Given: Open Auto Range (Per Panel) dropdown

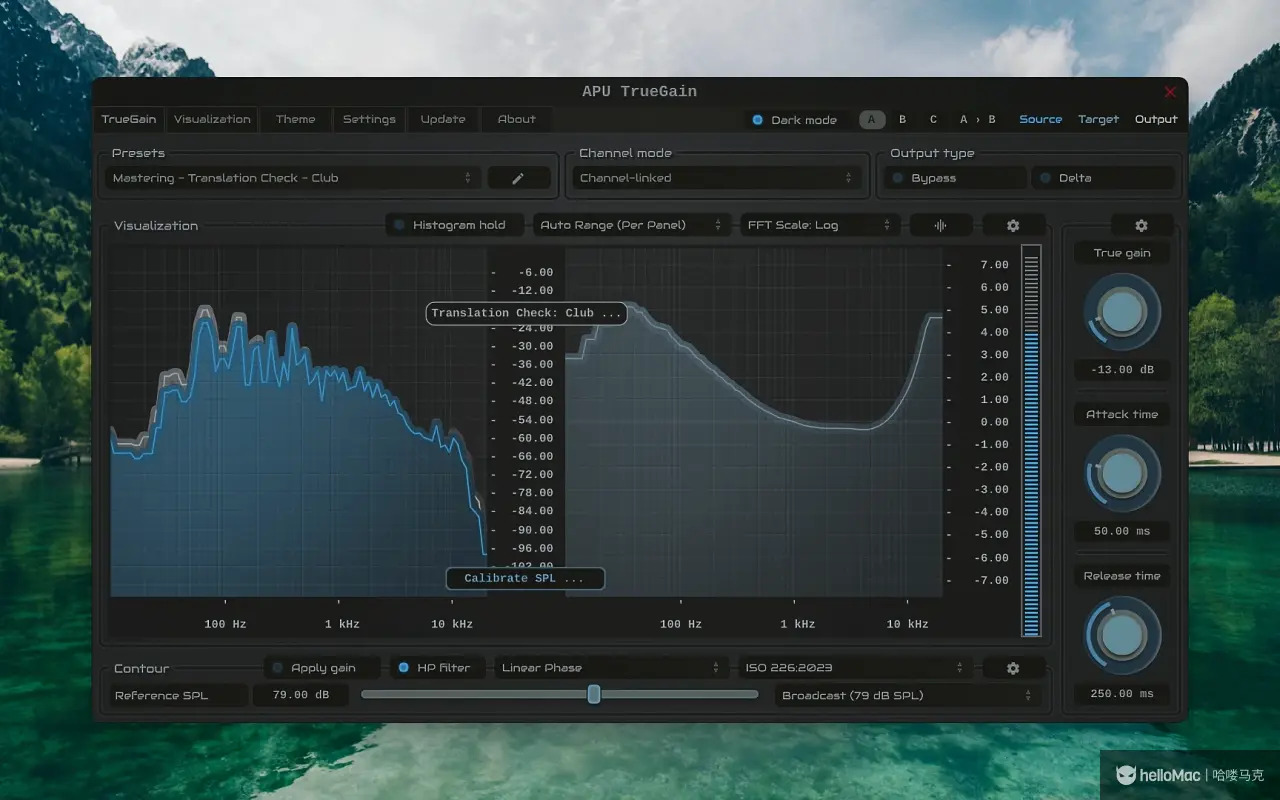Looking at the screenshot, I should tap(631, 225).
